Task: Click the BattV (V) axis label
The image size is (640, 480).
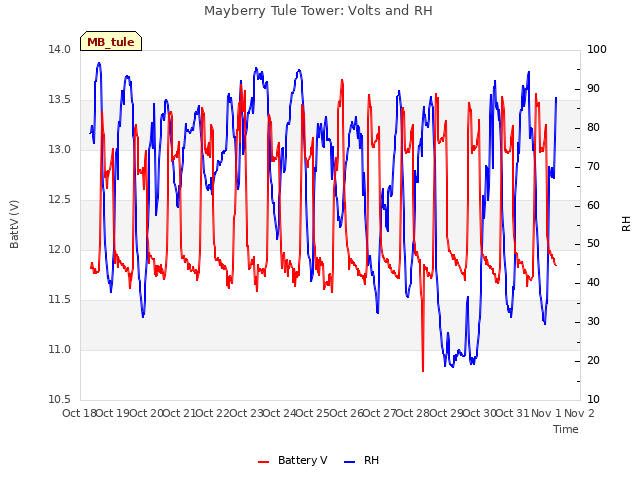Action: pyautogui.click(x=14, y=224)
